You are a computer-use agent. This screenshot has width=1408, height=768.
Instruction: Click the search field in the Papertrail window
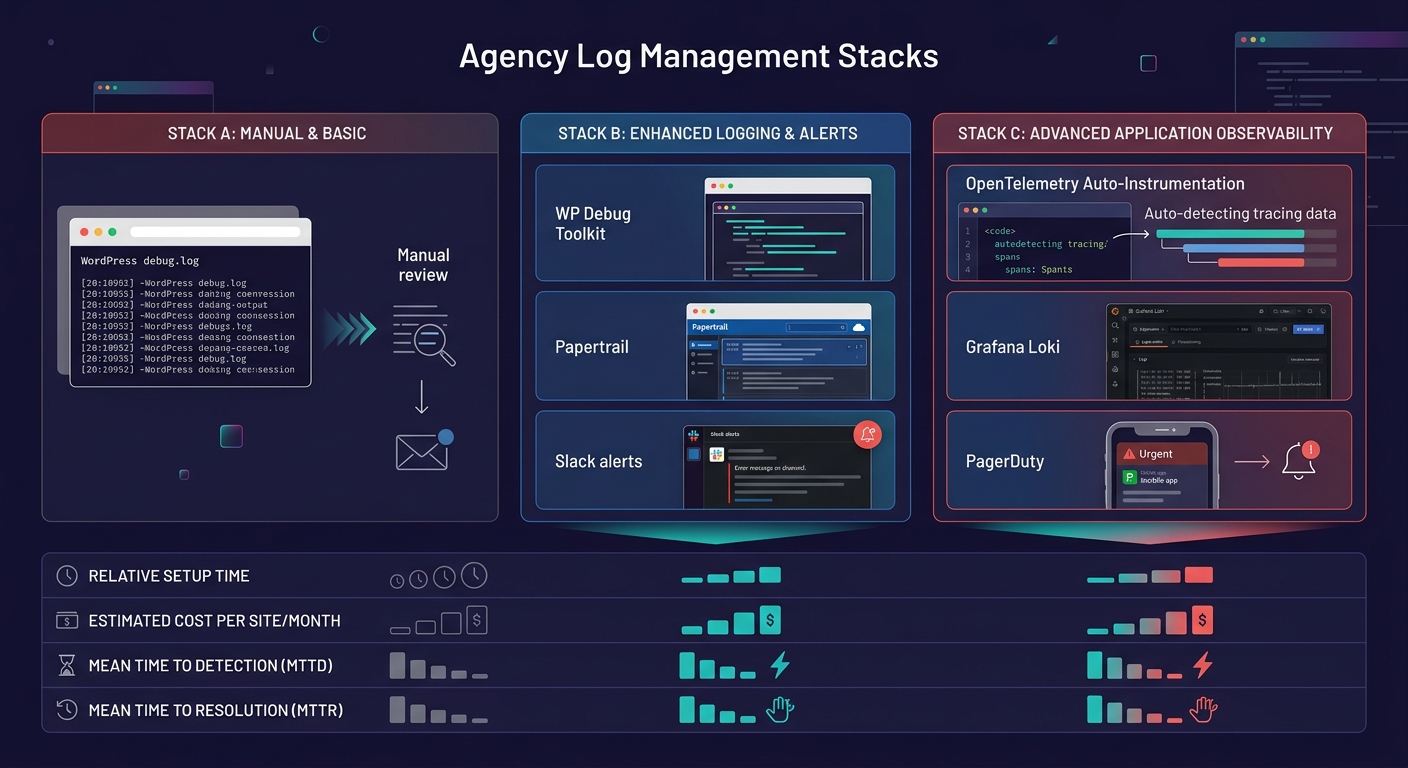pyautogui.click(x=816, y=327)
